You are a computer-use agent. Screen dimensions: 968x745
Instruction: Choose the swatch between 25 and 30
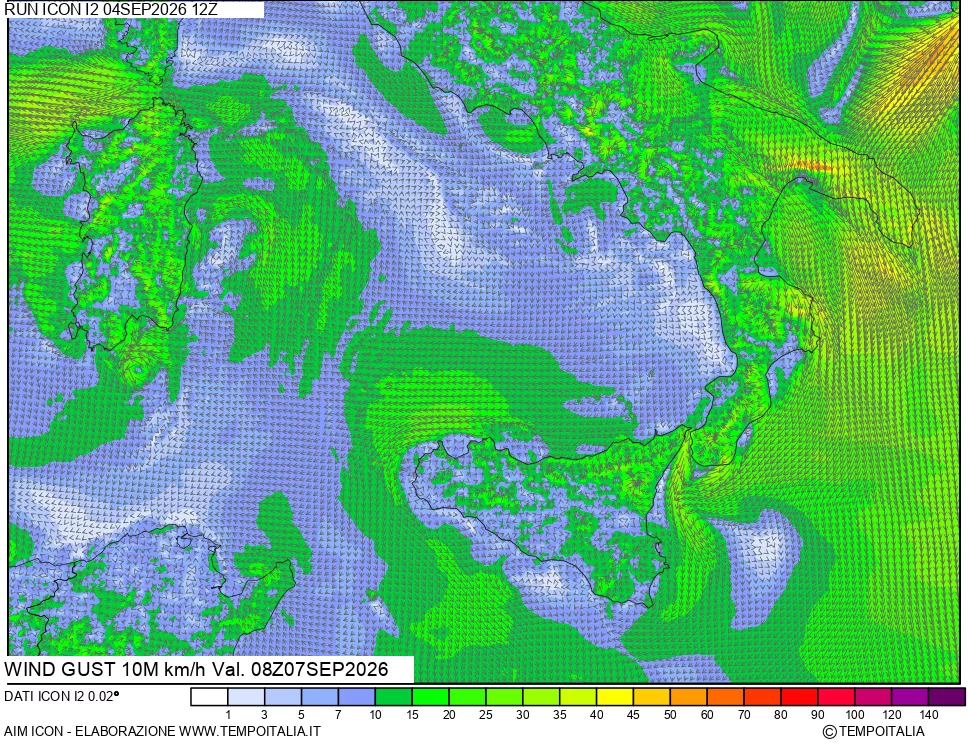pyautogui.click(x=504, y=697)
